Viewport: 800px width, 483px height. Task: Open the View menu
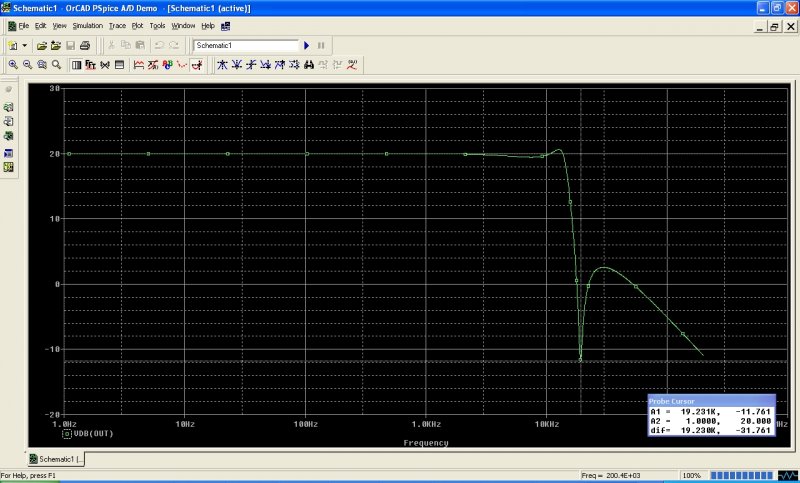click(x=60, y=26)
